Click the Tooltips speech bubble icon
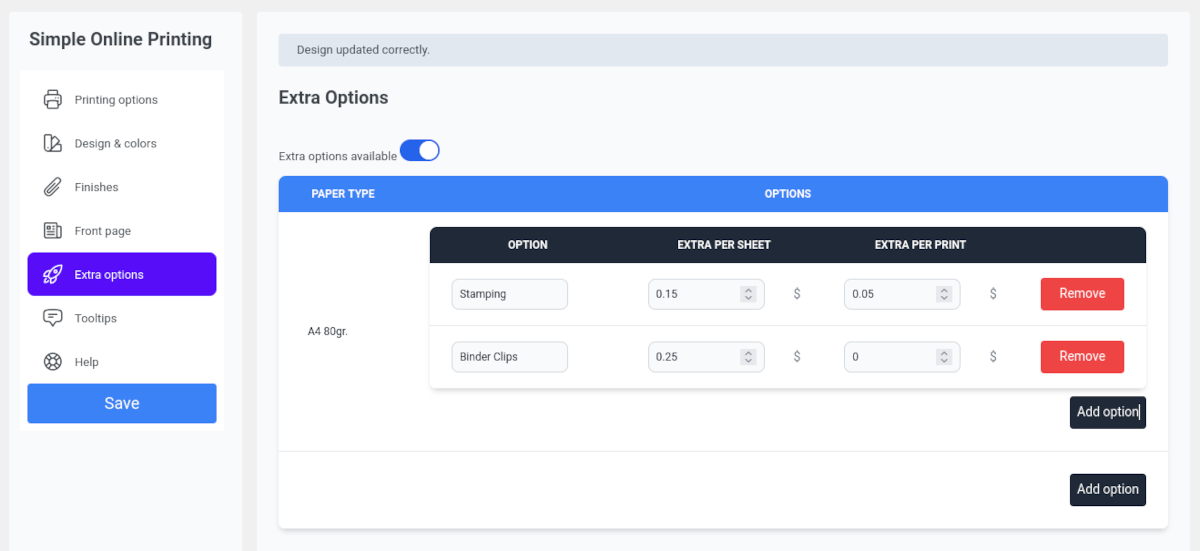 click(53, 318)
